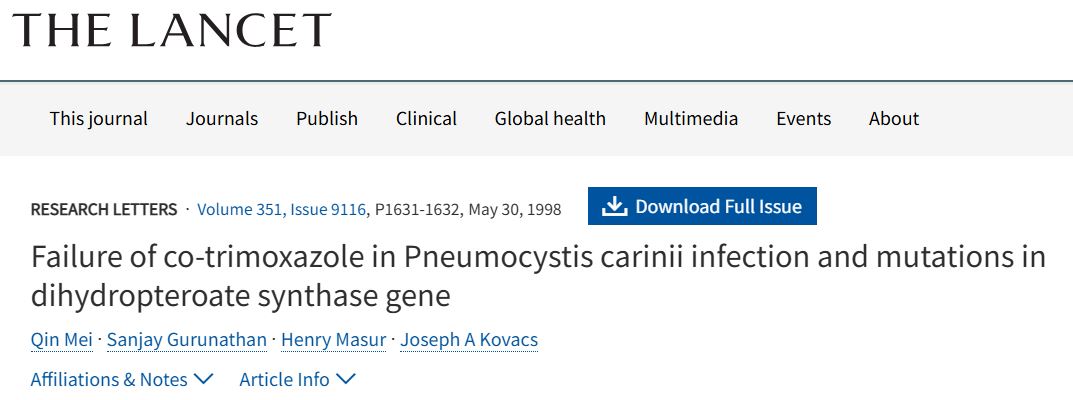Select the Events menu item

coord(803,118)
